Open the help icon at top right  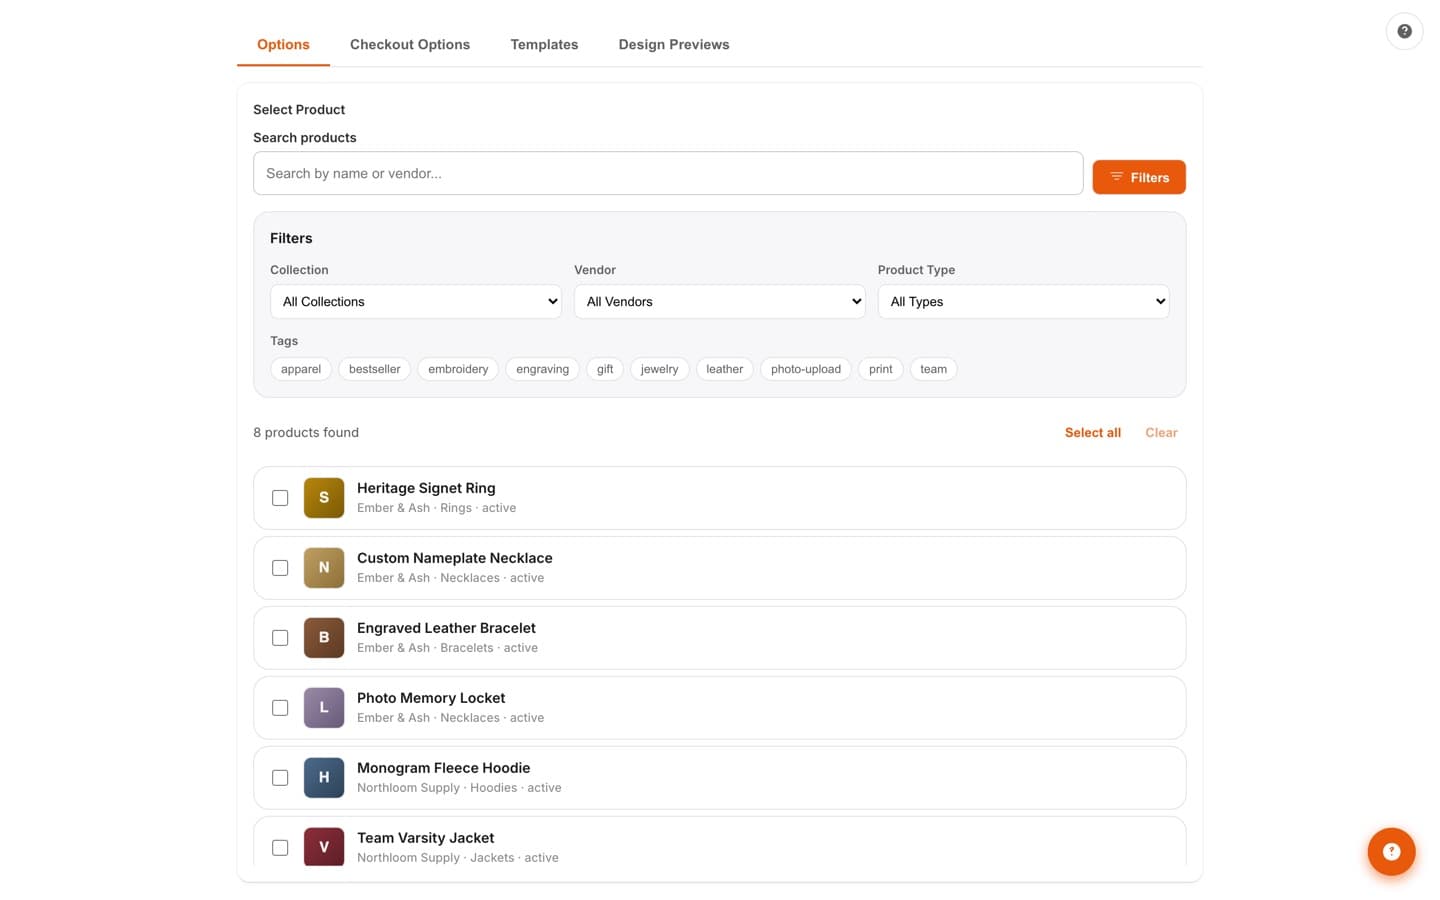pos(1404,31)
